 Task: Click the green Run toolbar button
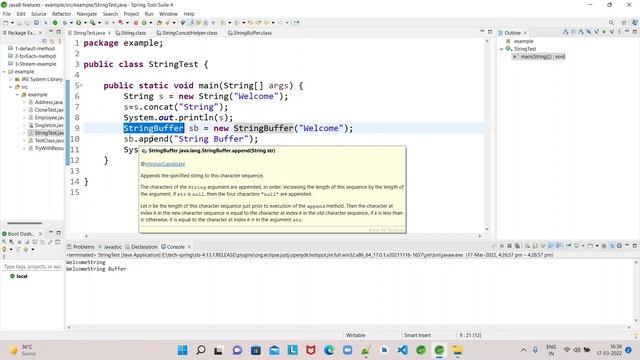pos(78,22)
